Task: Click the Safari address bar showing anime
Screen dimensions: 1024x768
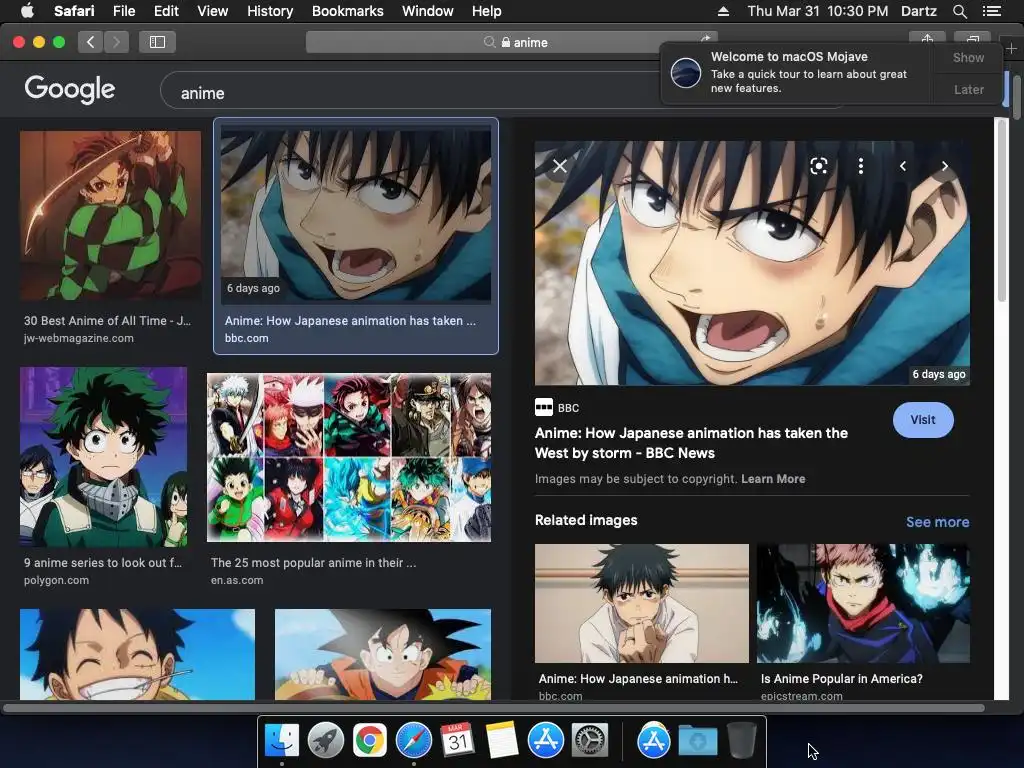Action: pyautogui.click(x=511, y=42)
